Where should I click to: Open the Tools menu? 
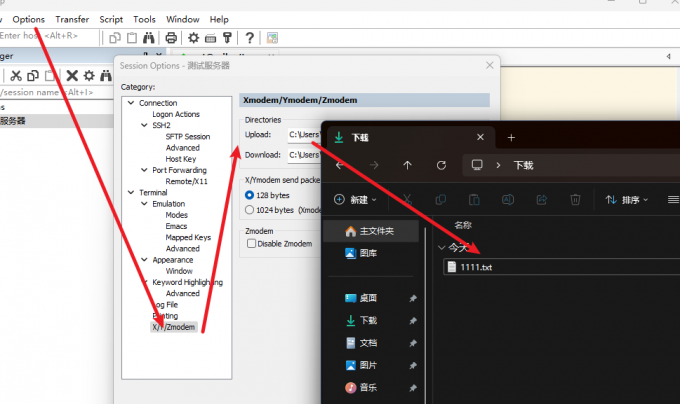coord(144,20)
